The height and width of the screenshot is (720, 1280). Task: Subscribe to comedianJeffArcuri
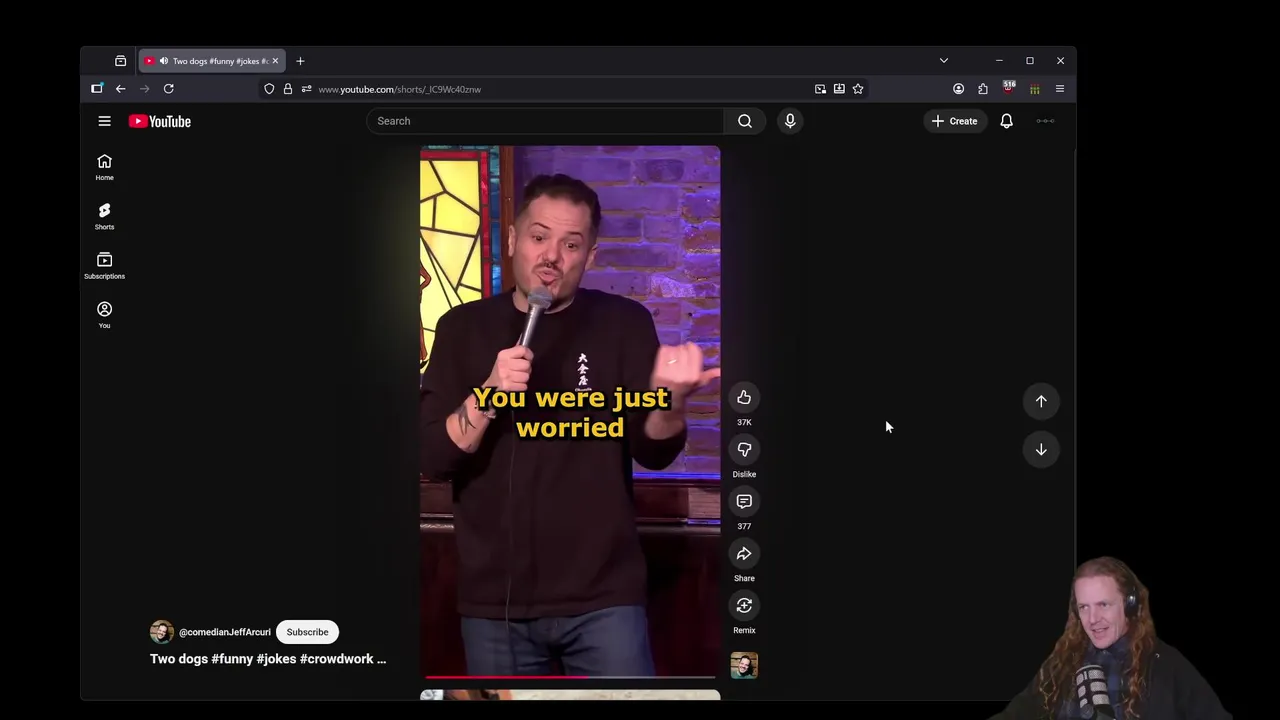[x=307, y=632]
